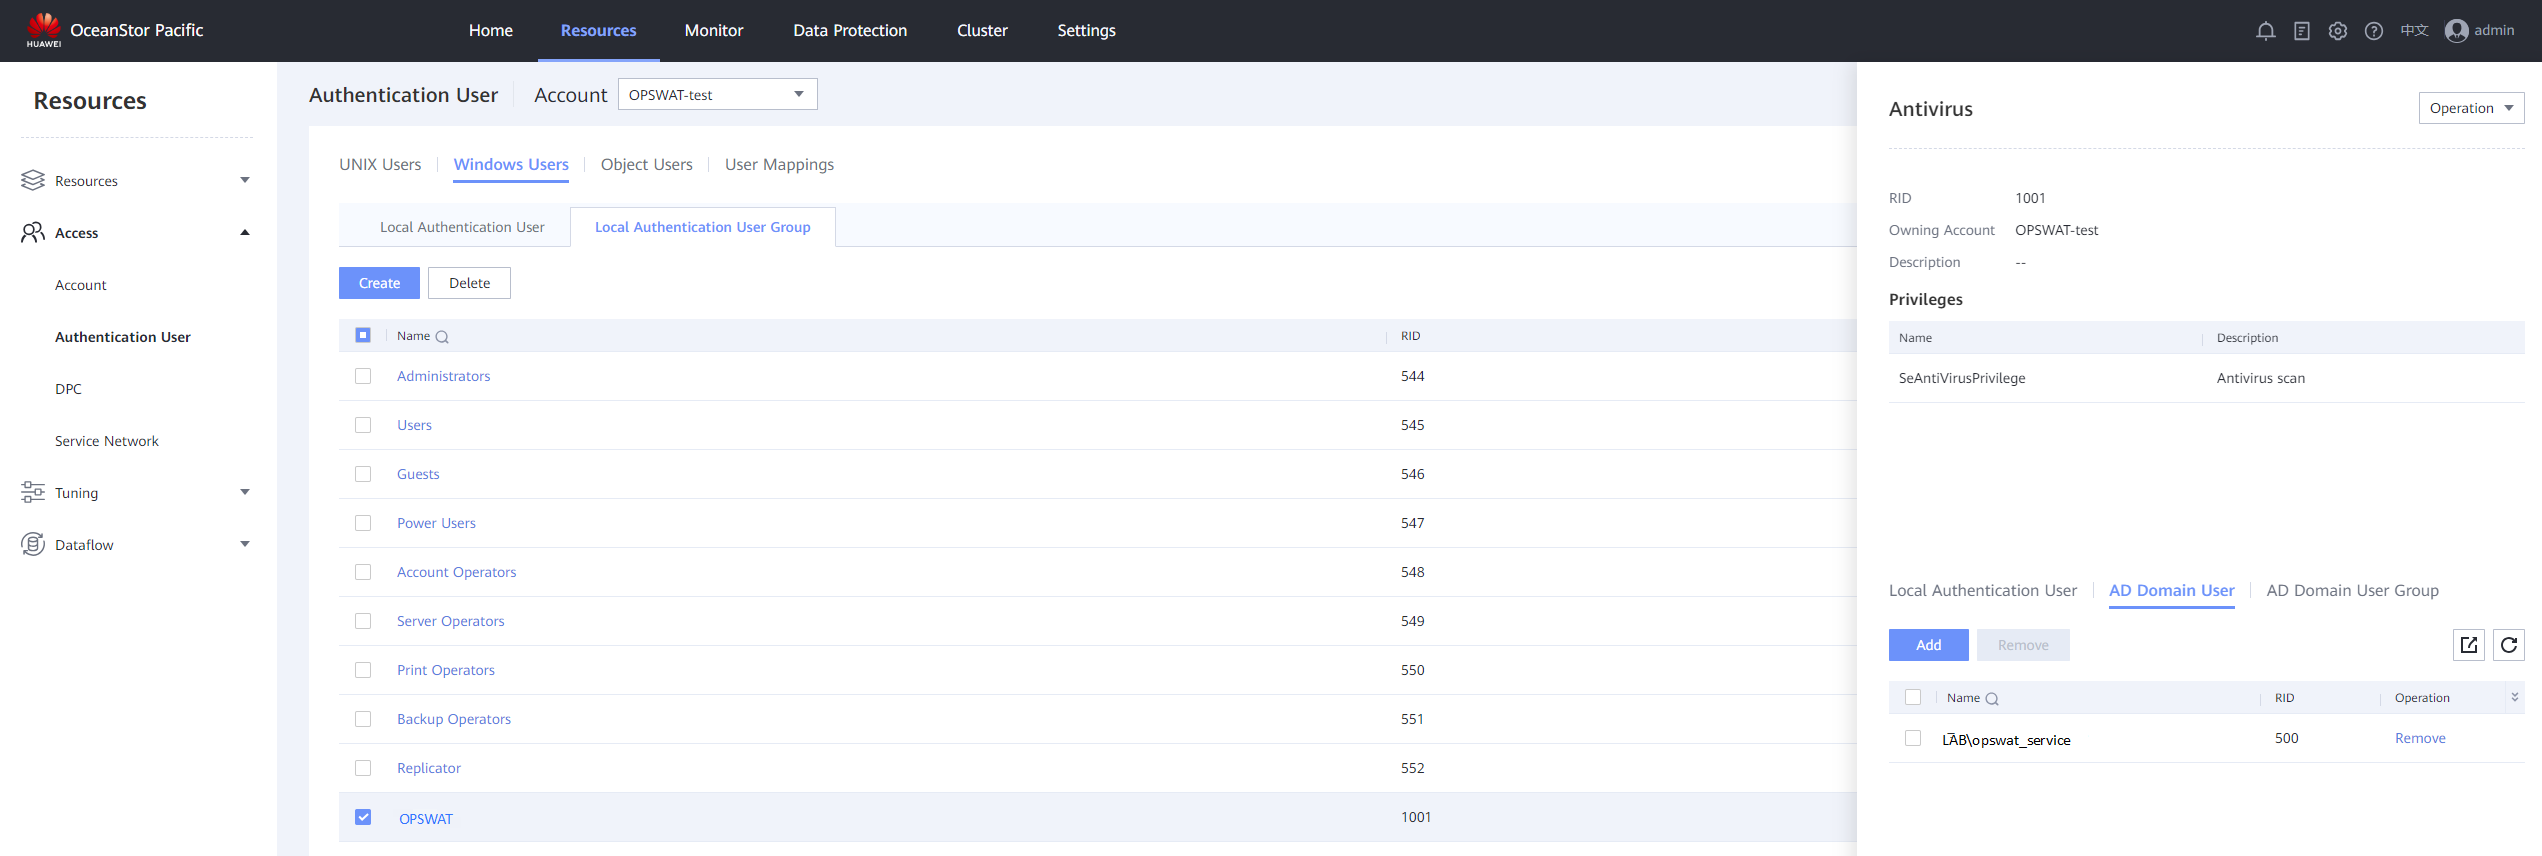Viewport: 2542px width, 856px height.
Task: Go to the Home menu
Action: point(490,30)
